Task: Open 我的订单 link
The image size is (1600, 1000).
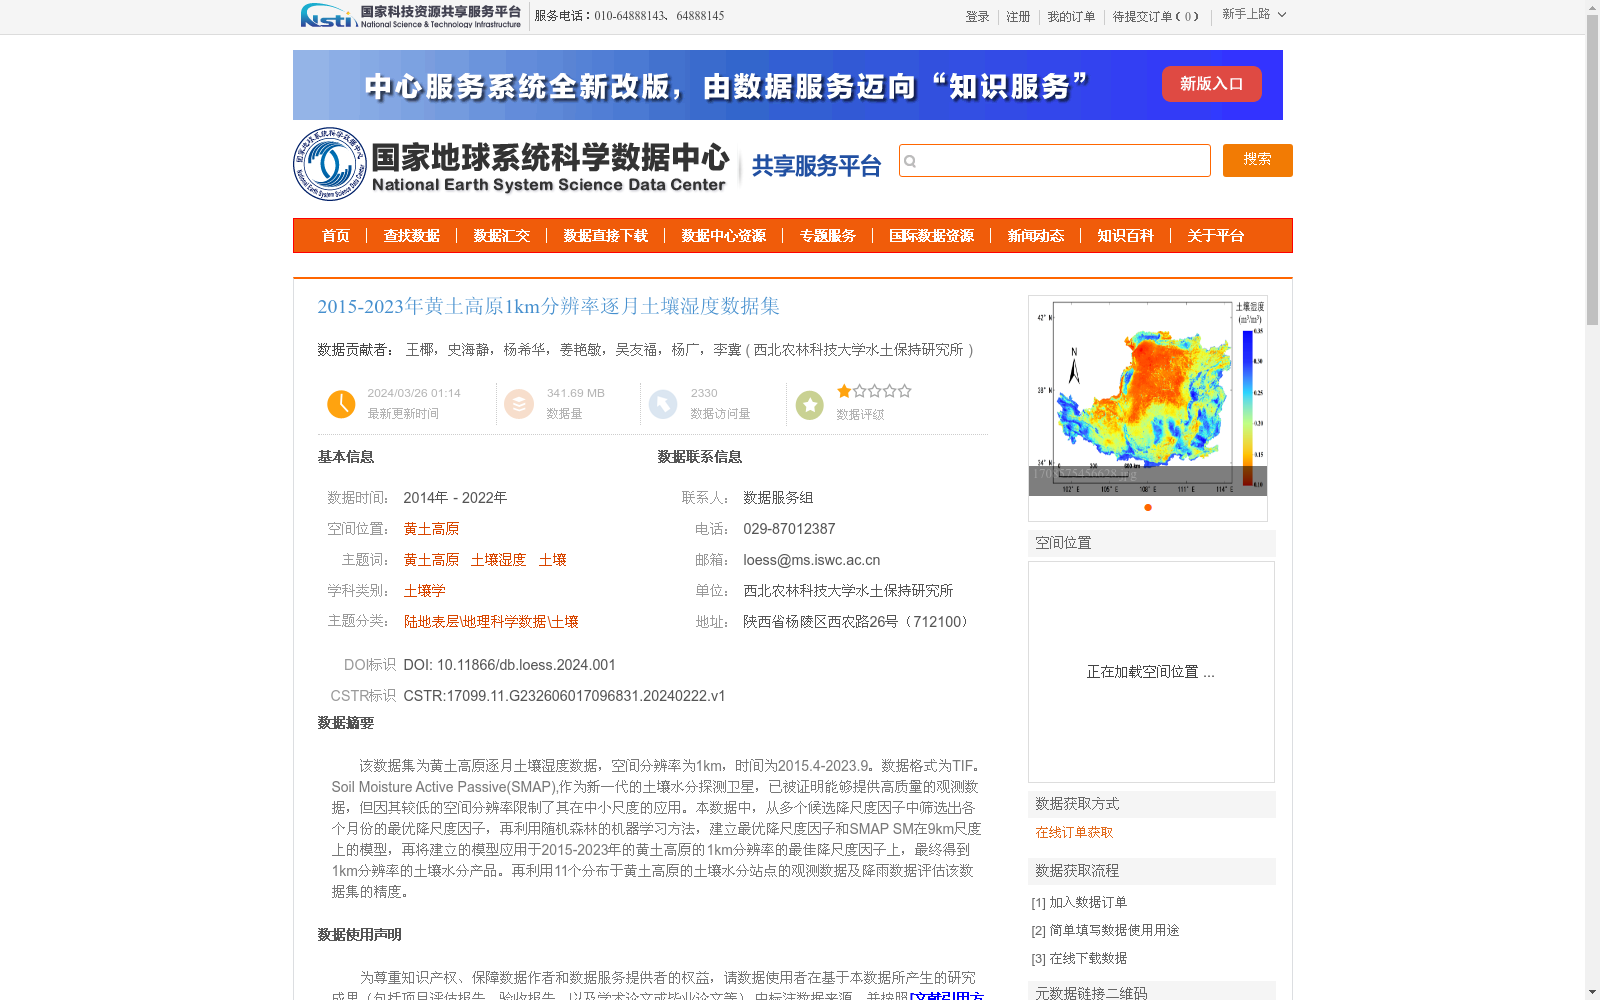Action: (1071, 17)
